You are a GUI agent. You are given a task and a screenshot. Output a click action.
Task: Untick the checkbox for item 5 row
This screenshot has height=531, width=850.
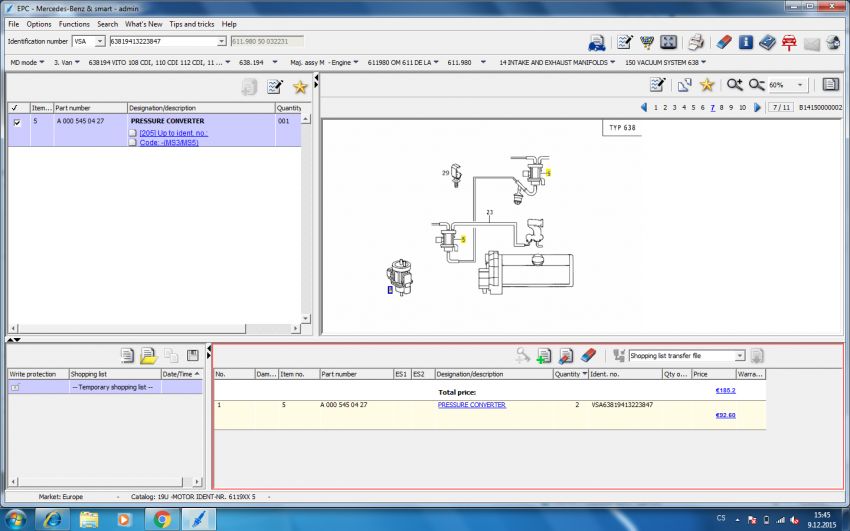point(17,122)
